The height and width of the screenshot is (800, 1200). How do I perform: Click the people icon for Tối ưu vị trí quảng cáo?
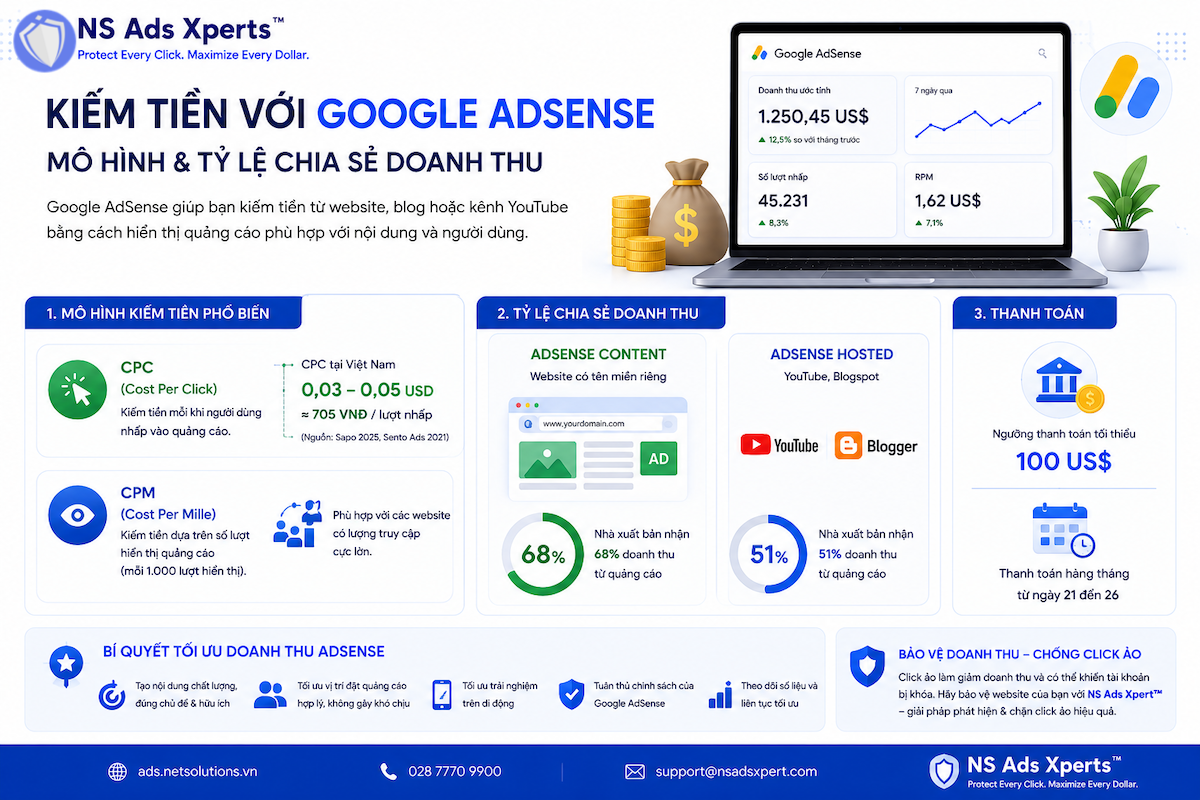270,694
